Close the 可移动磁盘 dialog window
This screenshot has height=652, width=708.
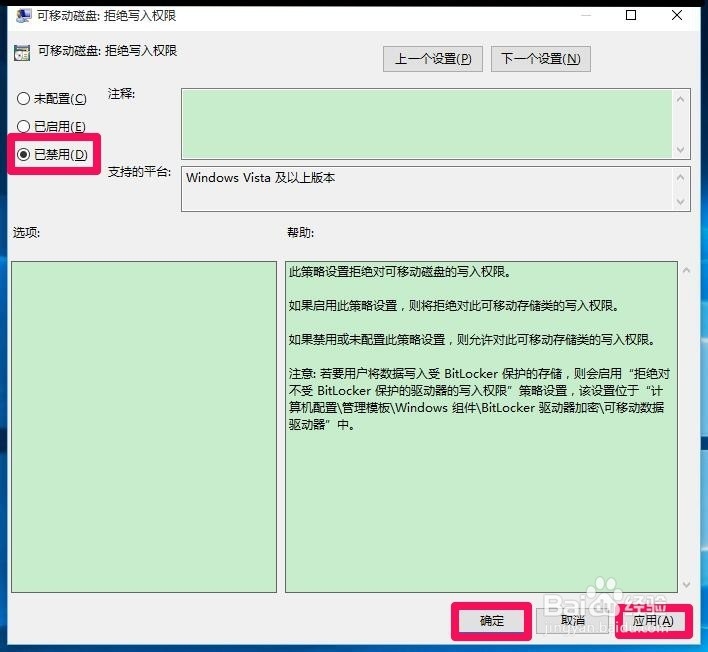676,15
